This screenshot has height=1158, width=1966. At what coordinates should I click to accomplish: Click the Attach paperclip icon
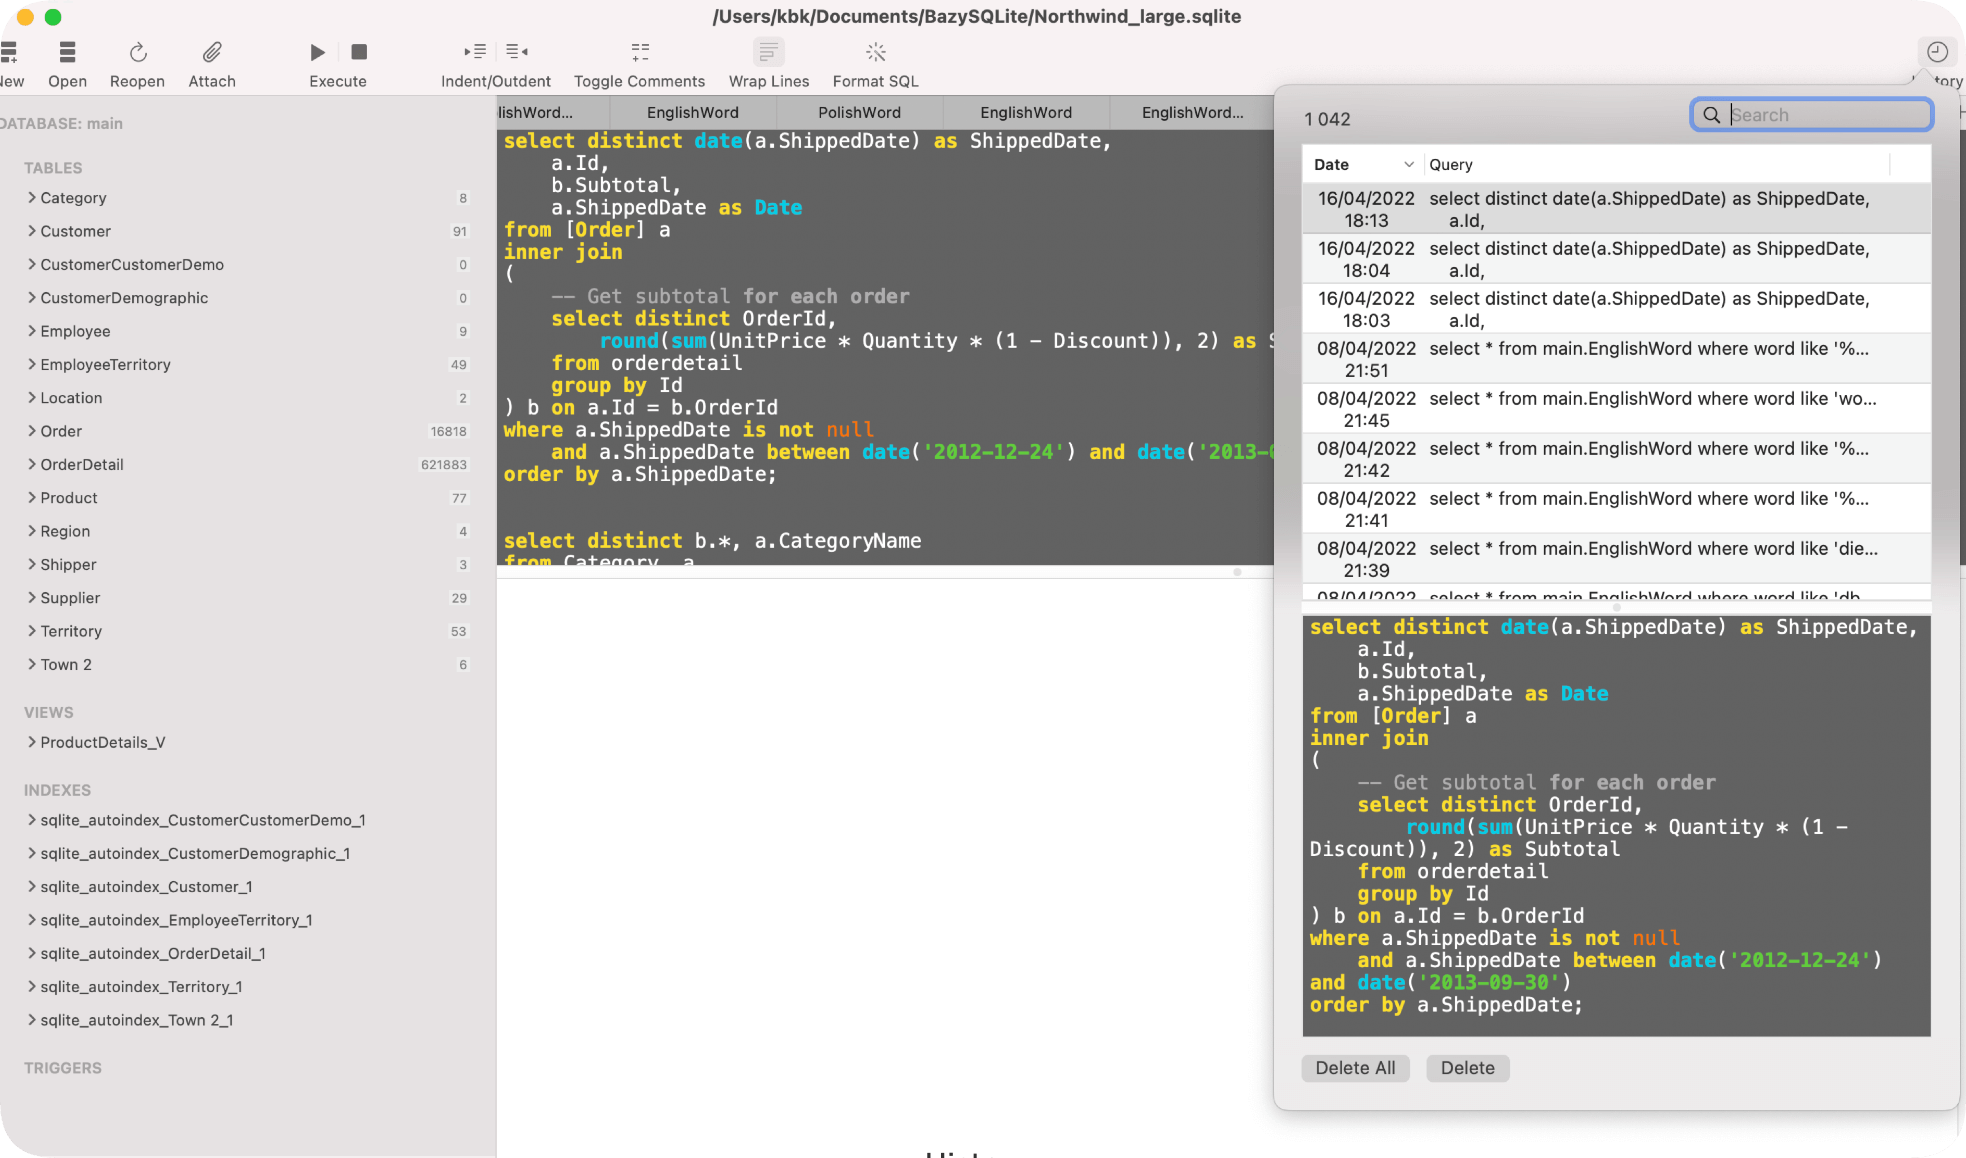pyautogui.click(x=212, y=52)
